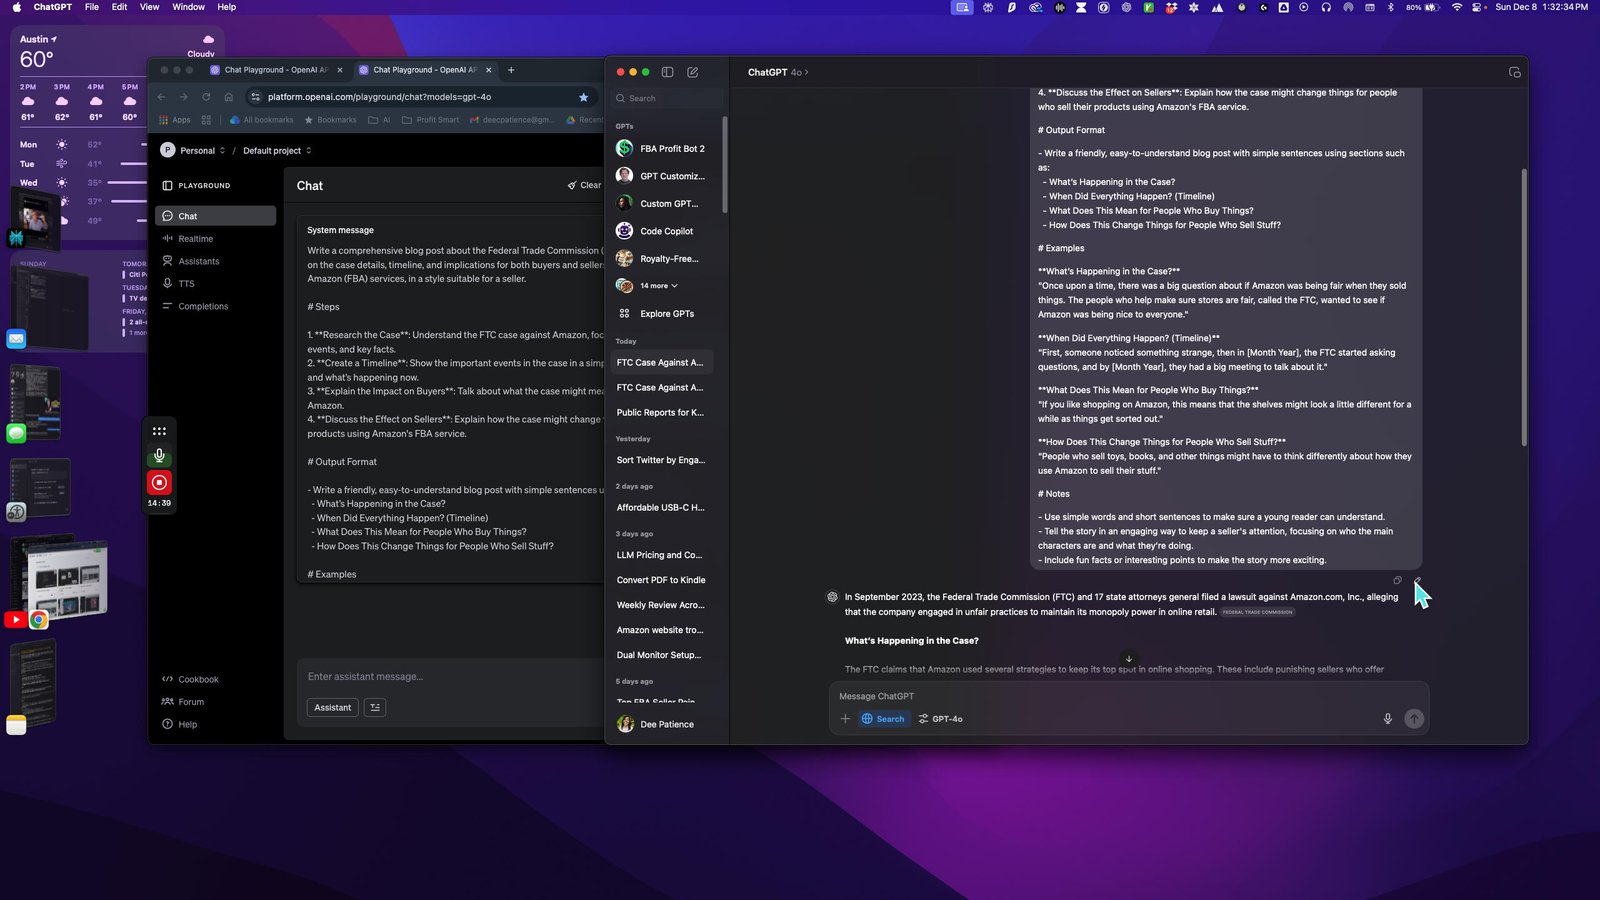The image size is (1600, 900).
Task: Click the ChatGPT sidebar Search field
Action: pyautogui.click(x=667, y=98)
